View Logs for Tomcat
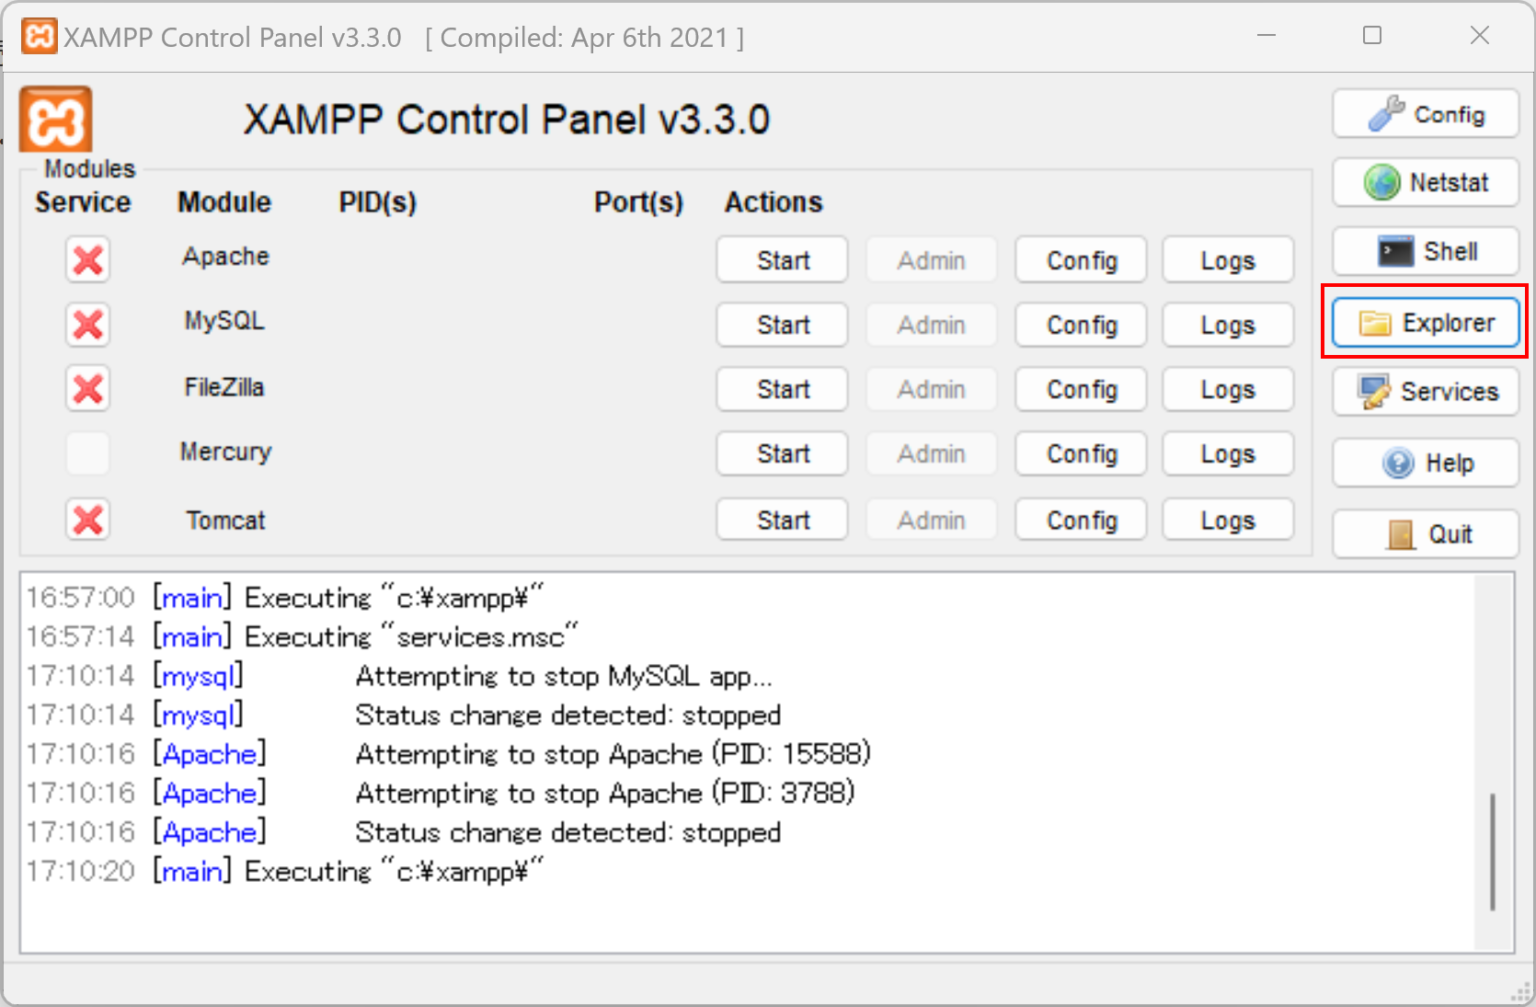Viewport: 1536px width, 1007px height. click(x=1227, y=519)
